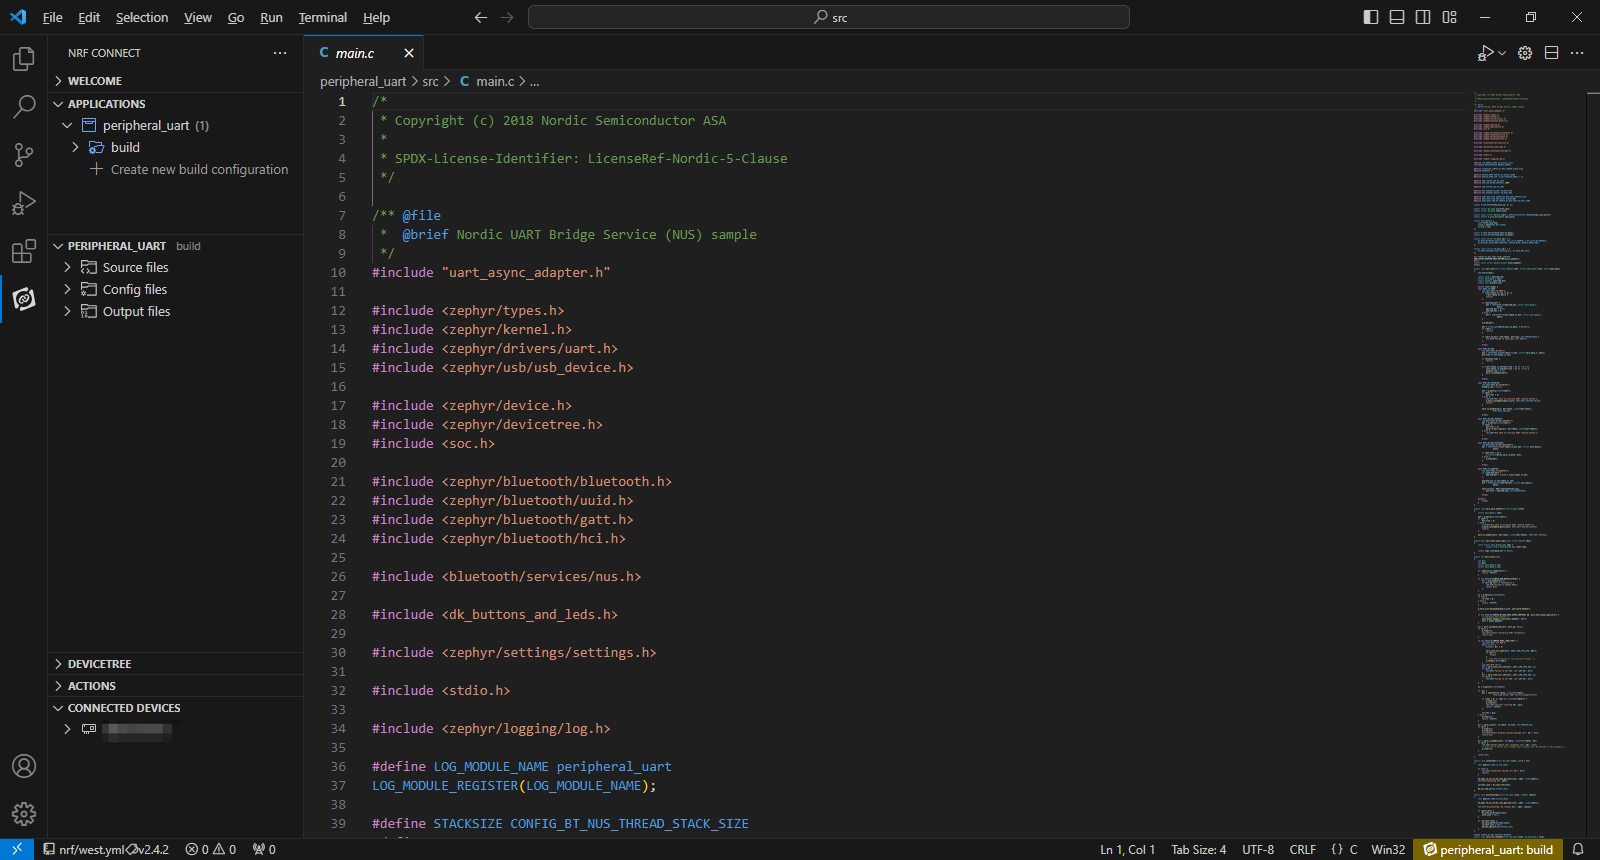
Task: Toggle the bottom panel layout button
Action: click(x=1397, y=17)
